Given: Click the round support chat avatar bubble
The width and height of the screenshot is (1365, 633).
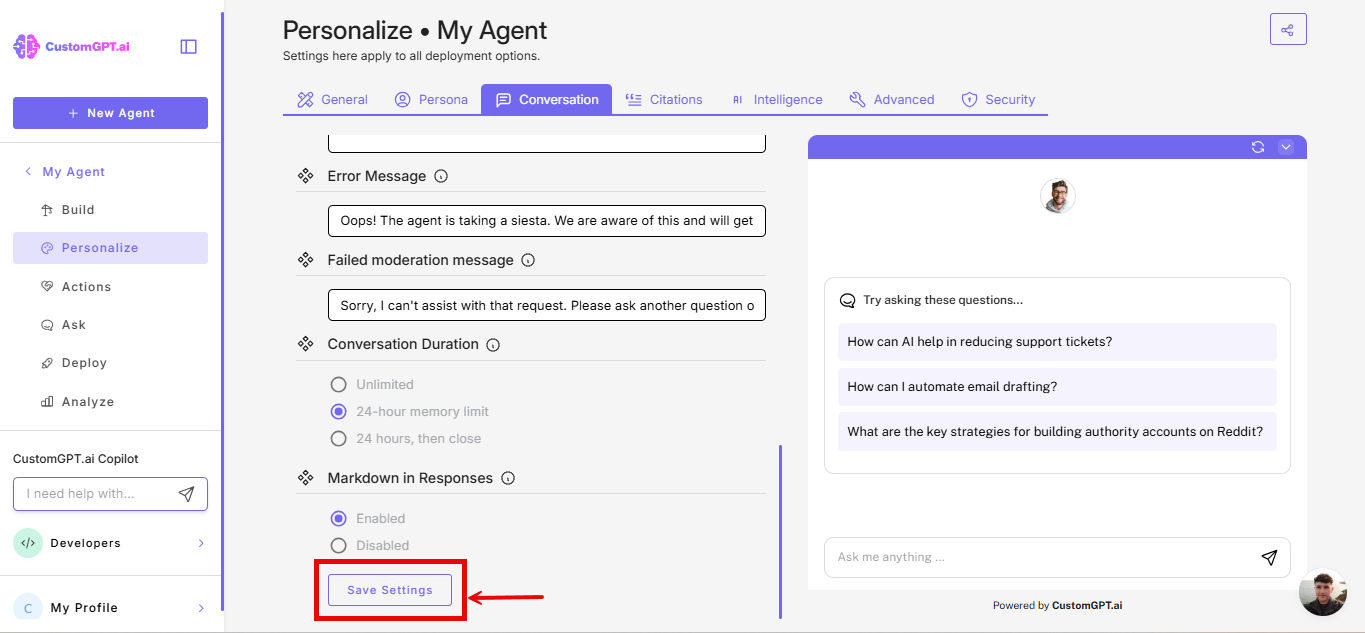Looking at the screenshot, I should 1323,592.
